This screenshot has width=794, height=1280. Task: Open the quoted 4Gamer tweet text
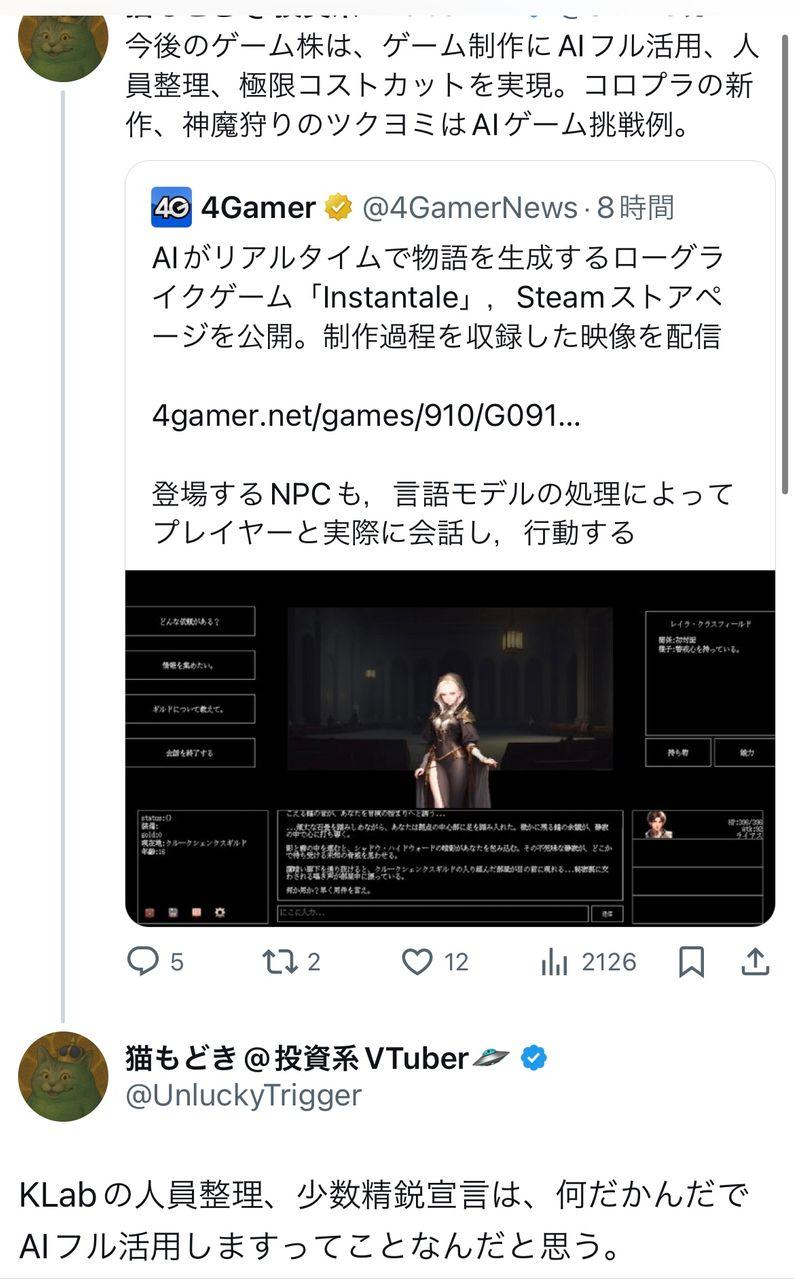coord(438,297)
